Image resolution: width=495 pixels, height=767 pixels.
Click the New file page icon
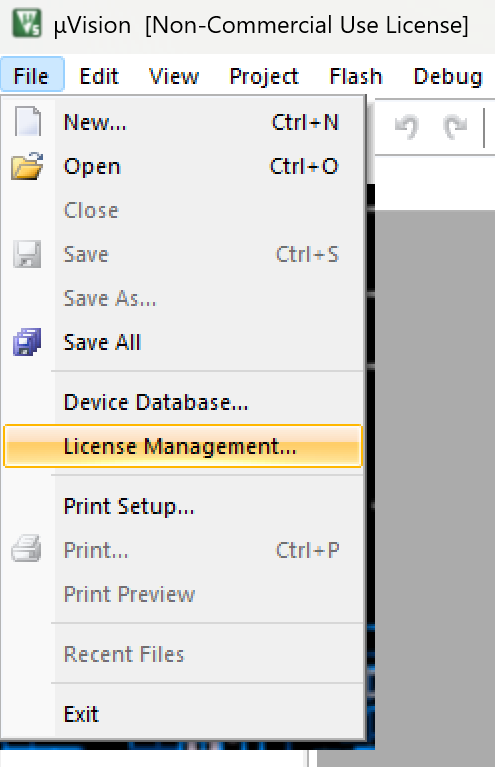27,121
